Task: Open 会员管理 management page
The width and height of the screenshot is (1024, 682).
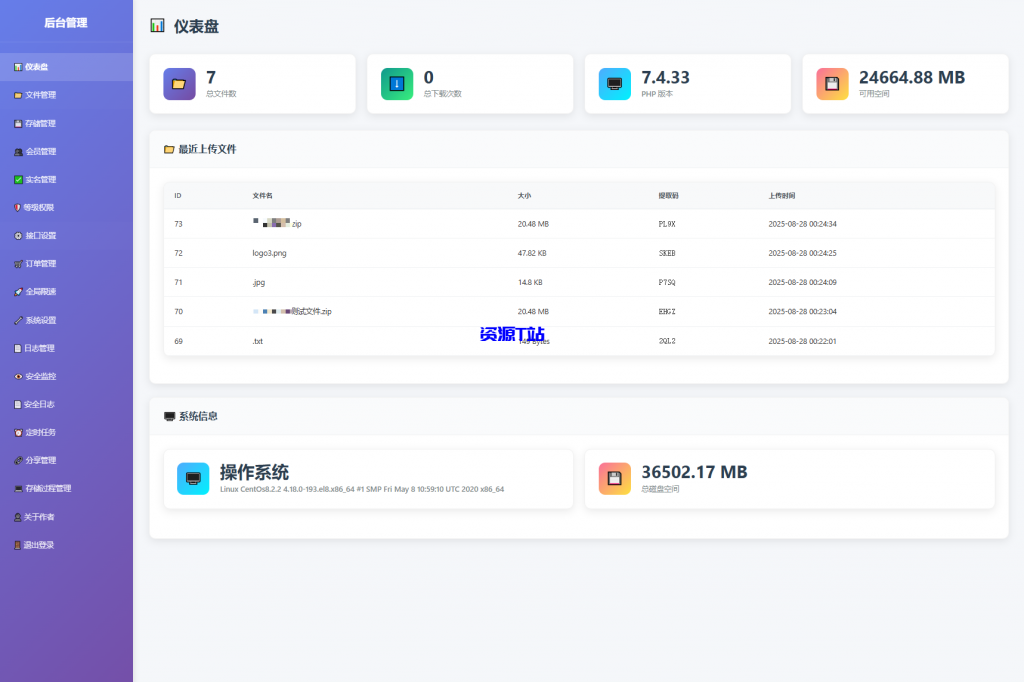Action: [x=45, y=151]
